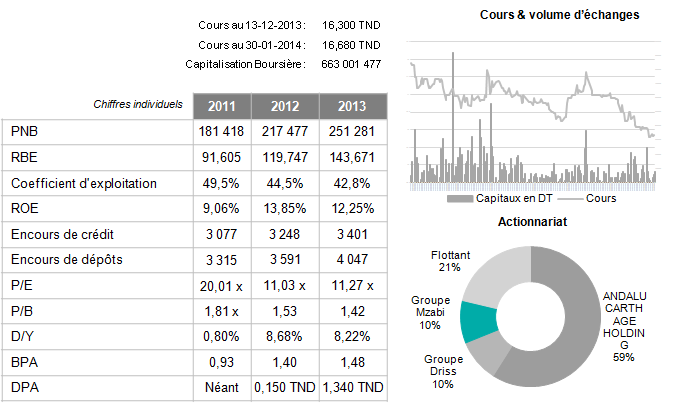The width and height of the screenshot is (680, 405).
Task: Click the teal Groupe Mzabi donut slice
Action: pyautogui.click(x=479, y=322)
